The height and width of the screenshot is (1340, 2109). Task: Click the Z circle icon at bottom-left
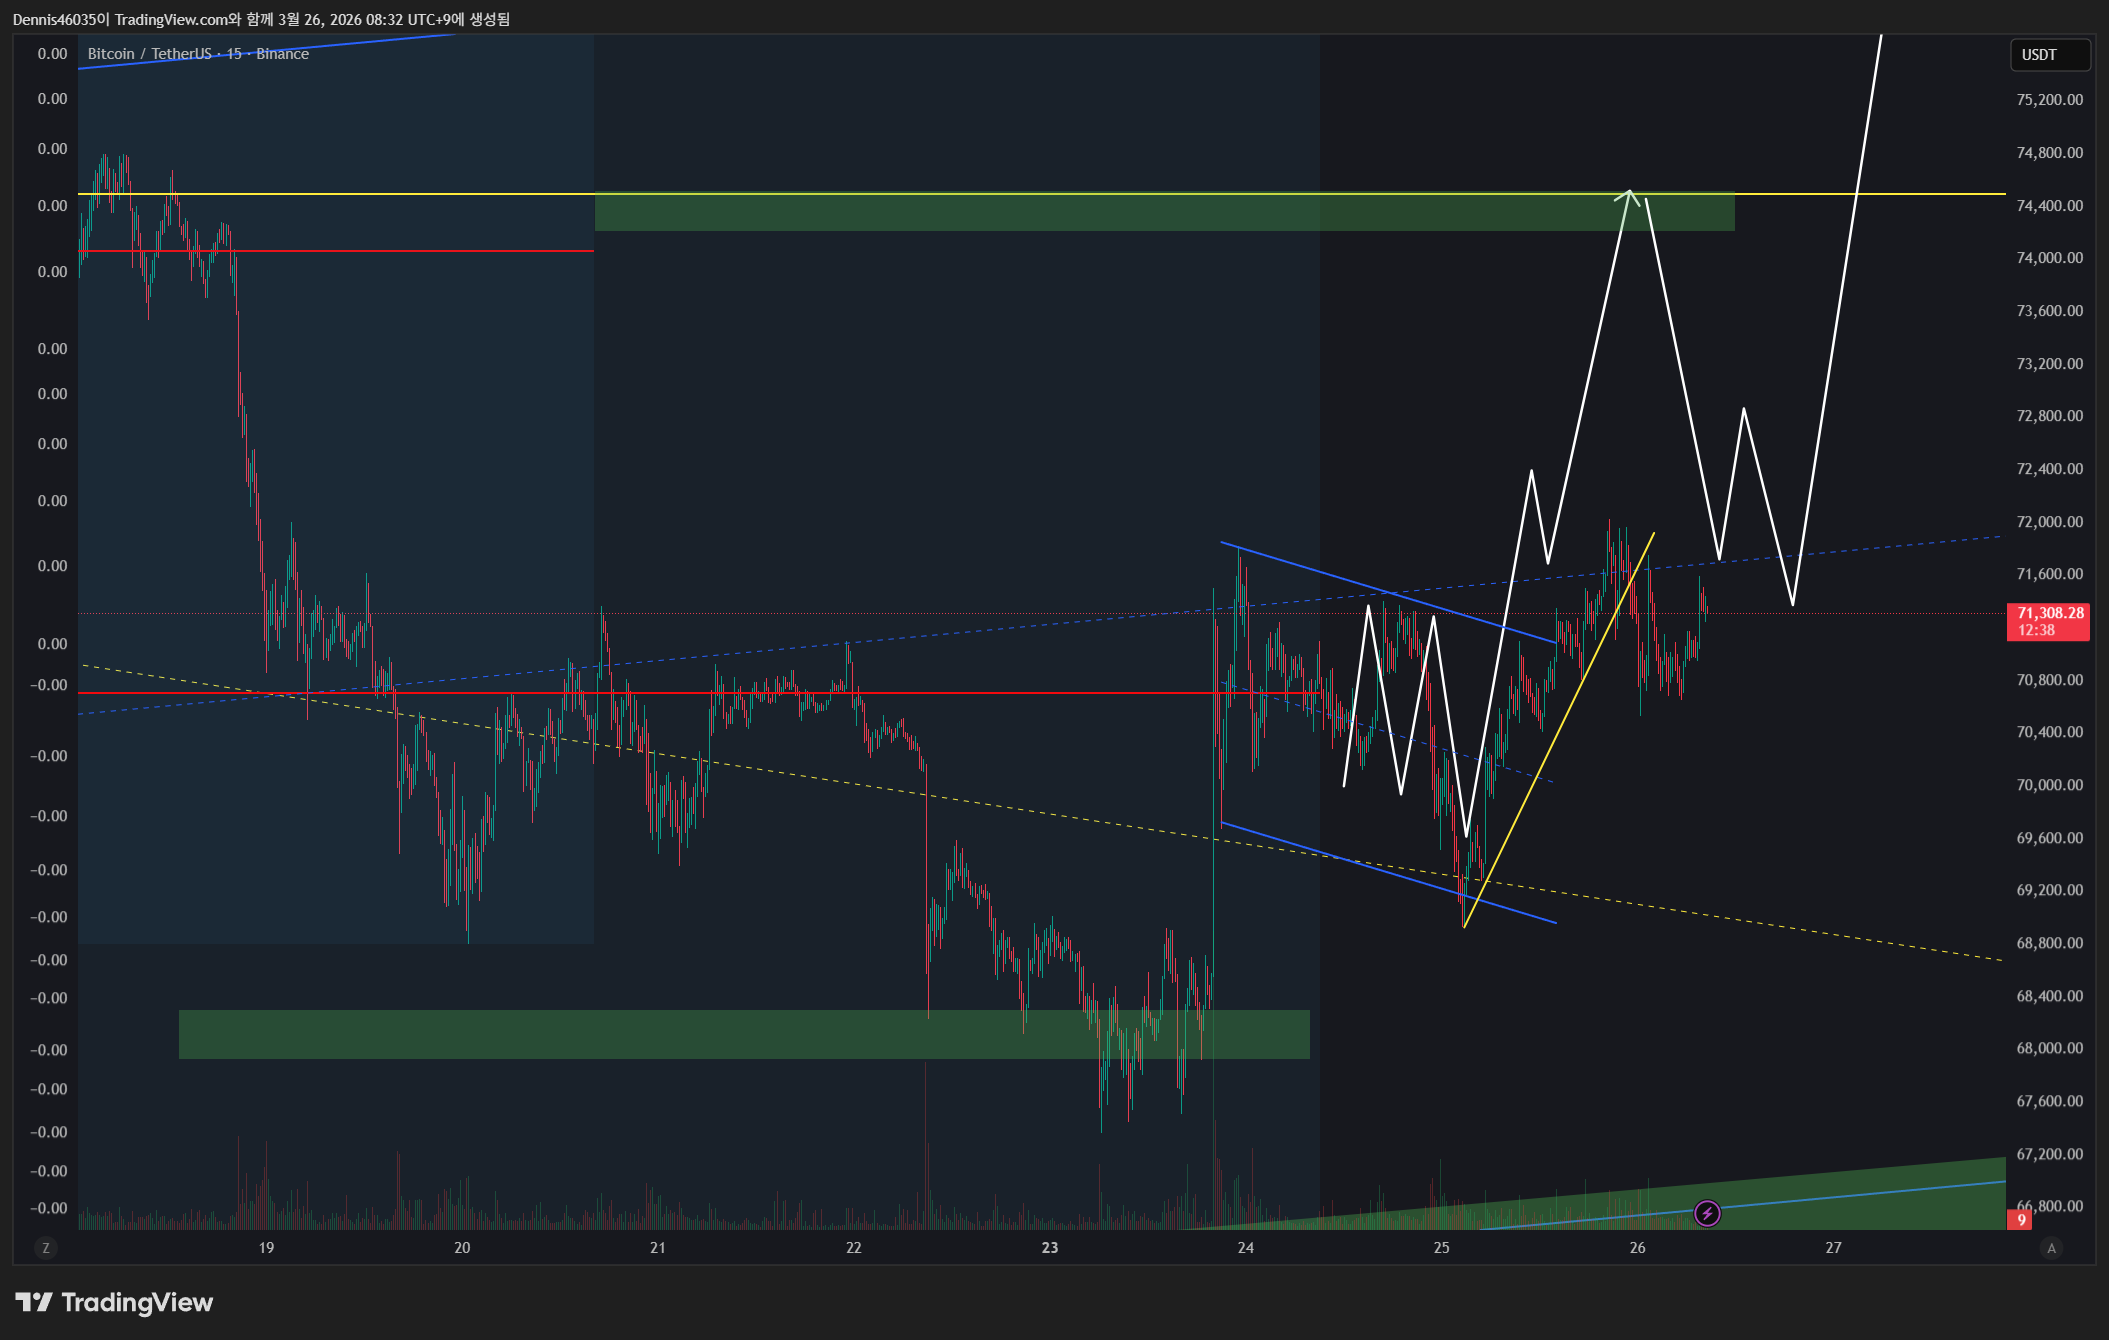(x=45, y=1248)
